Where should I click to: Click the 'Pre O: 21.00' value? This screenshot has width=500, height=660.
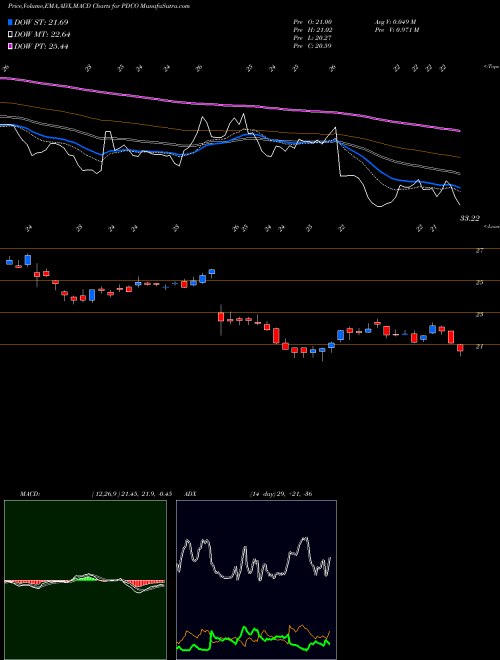click(313, 21)
